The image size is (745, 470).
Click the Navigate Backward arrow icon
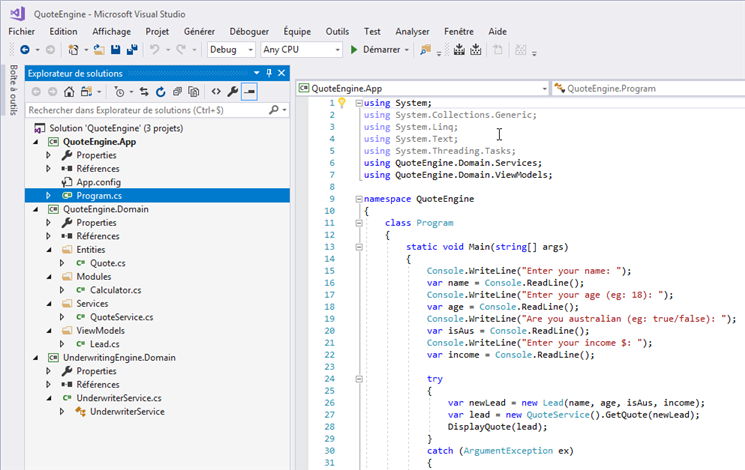point(23,49)
